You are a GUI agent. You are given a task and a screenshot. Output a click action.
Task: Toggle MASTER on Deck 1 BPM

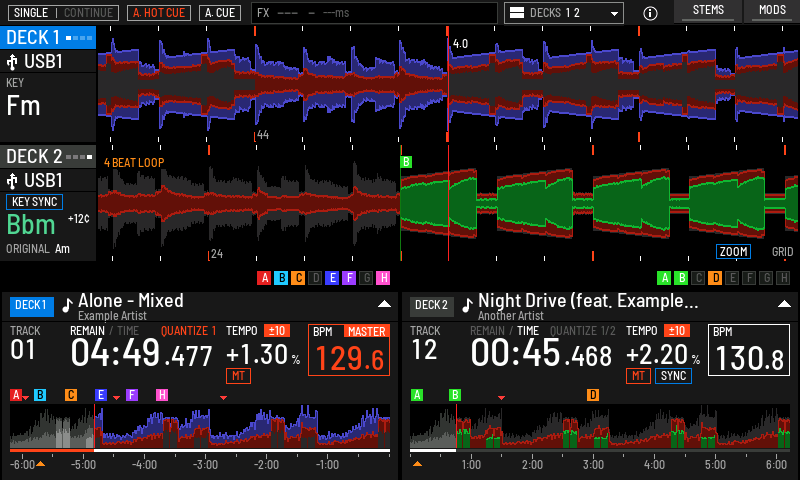[366, 332]
